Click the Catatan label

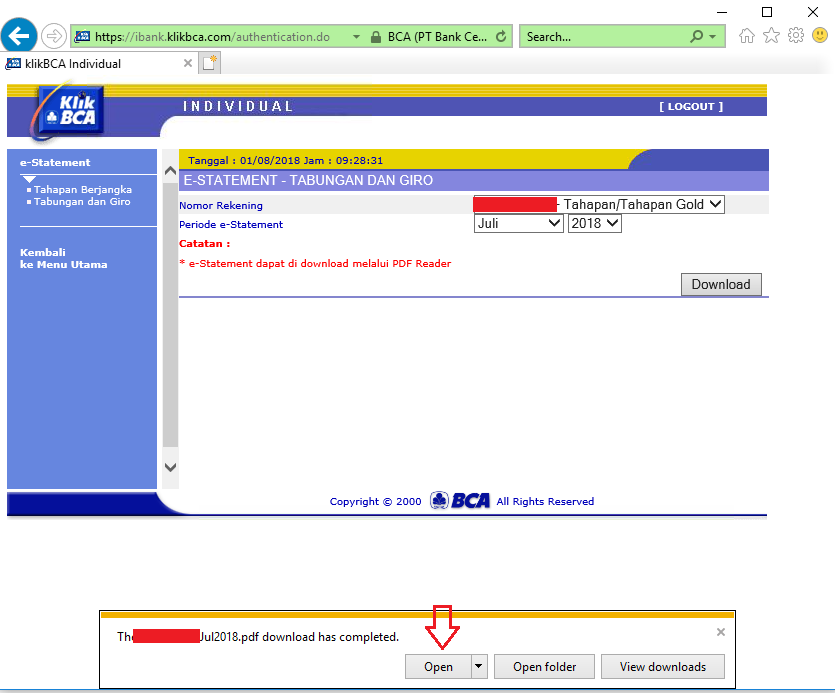tap(204, 244)
